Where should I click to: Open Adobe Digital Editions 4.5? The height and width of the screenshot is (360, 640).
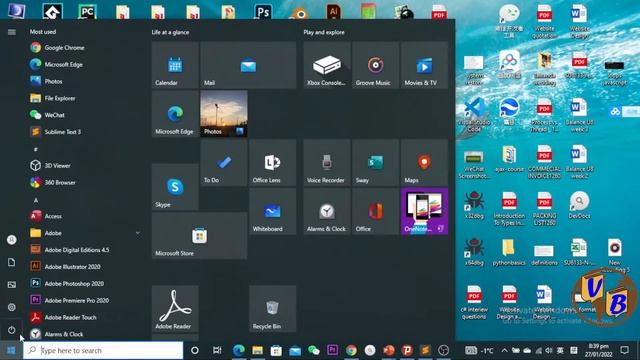tap(77, 250)
